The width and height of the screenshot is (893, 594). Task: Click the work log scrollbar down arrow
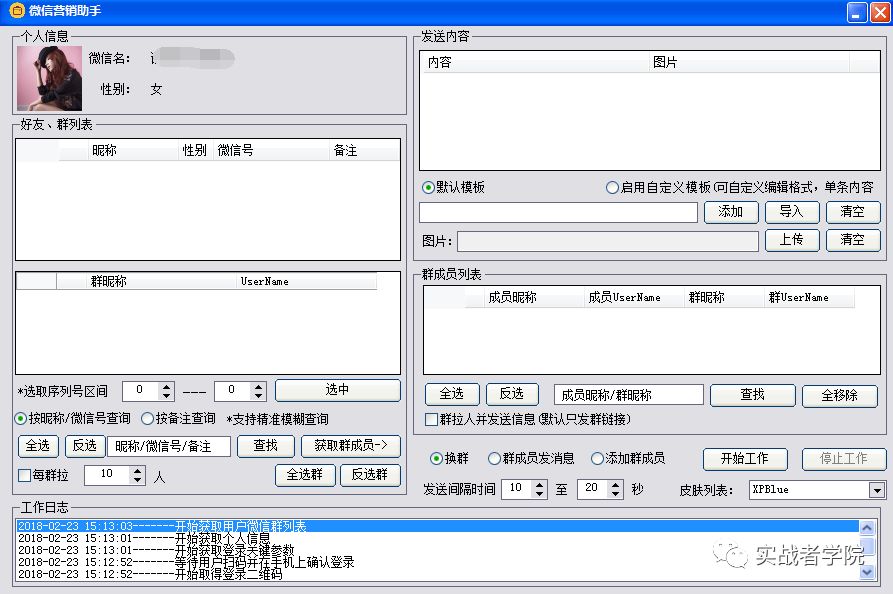click(x=867, y=572)
